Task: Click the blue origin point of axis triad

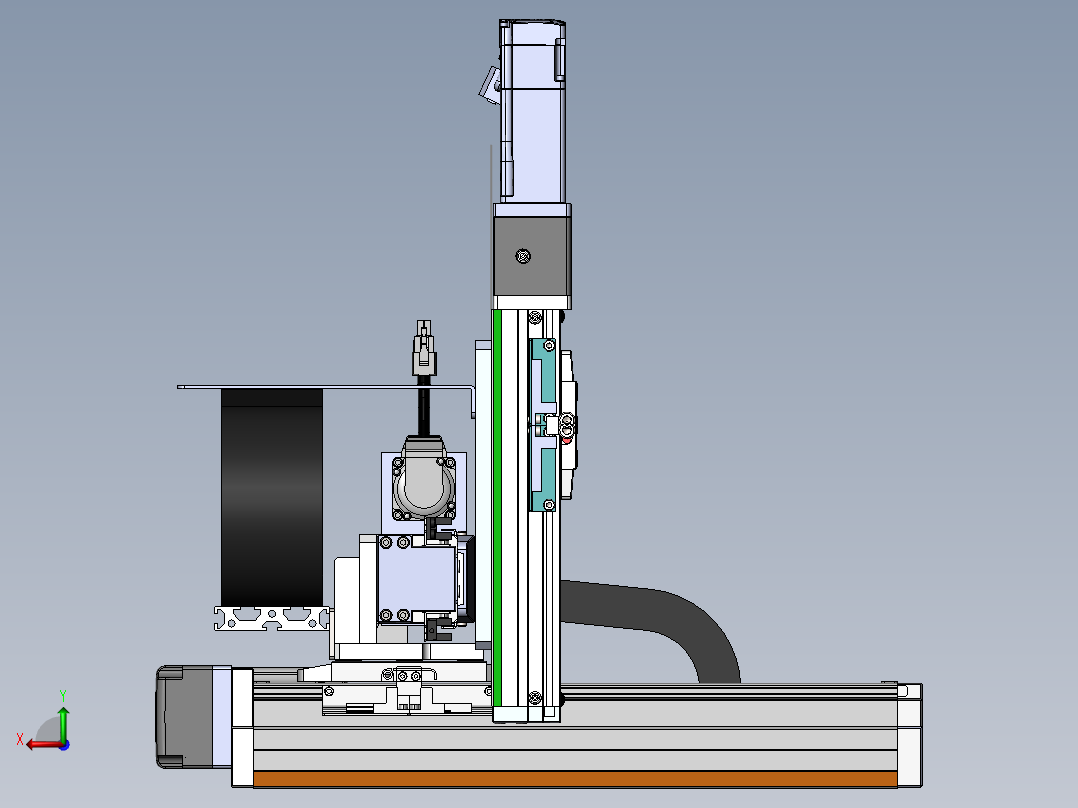Action: click(63, 744)
